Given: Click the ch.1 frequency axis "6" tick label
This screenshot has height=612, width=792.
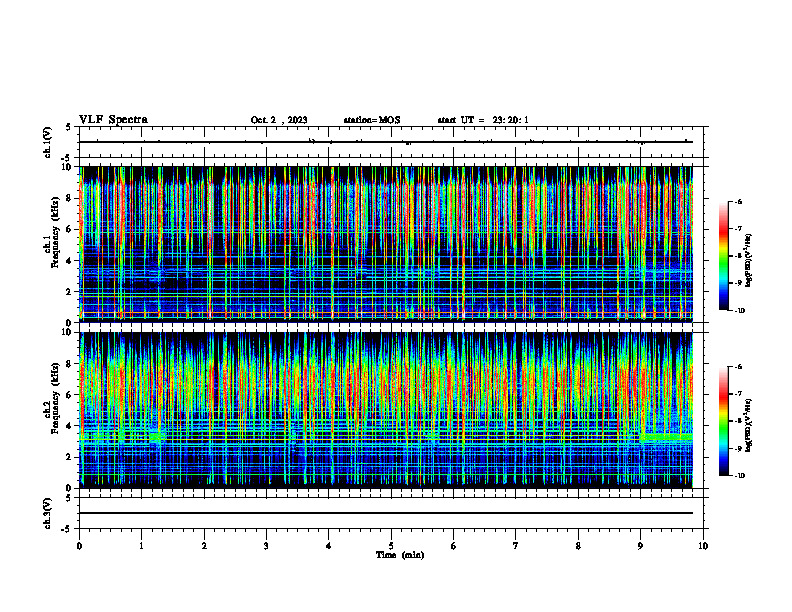Looking at the screenshot, I should pyautogui.click(x=70, y=229).
